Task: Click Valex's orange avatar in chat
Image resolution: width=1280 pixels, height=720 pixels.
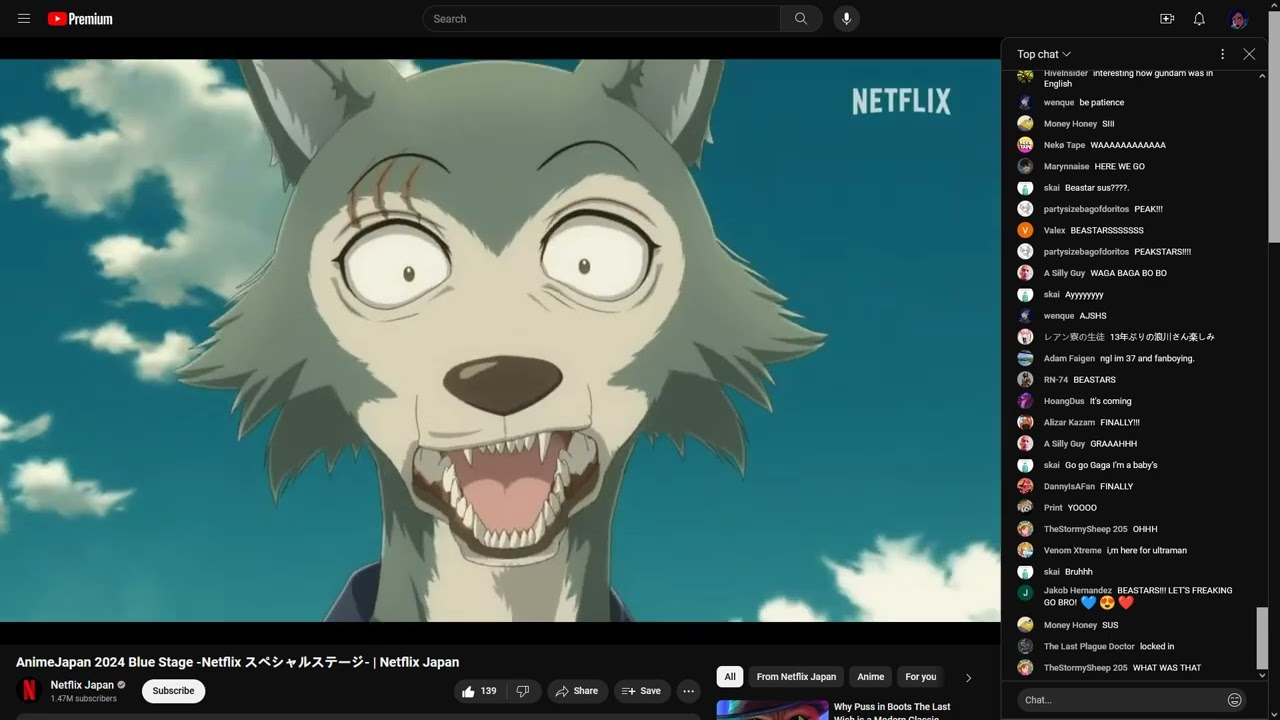Action: point(1025,230)
